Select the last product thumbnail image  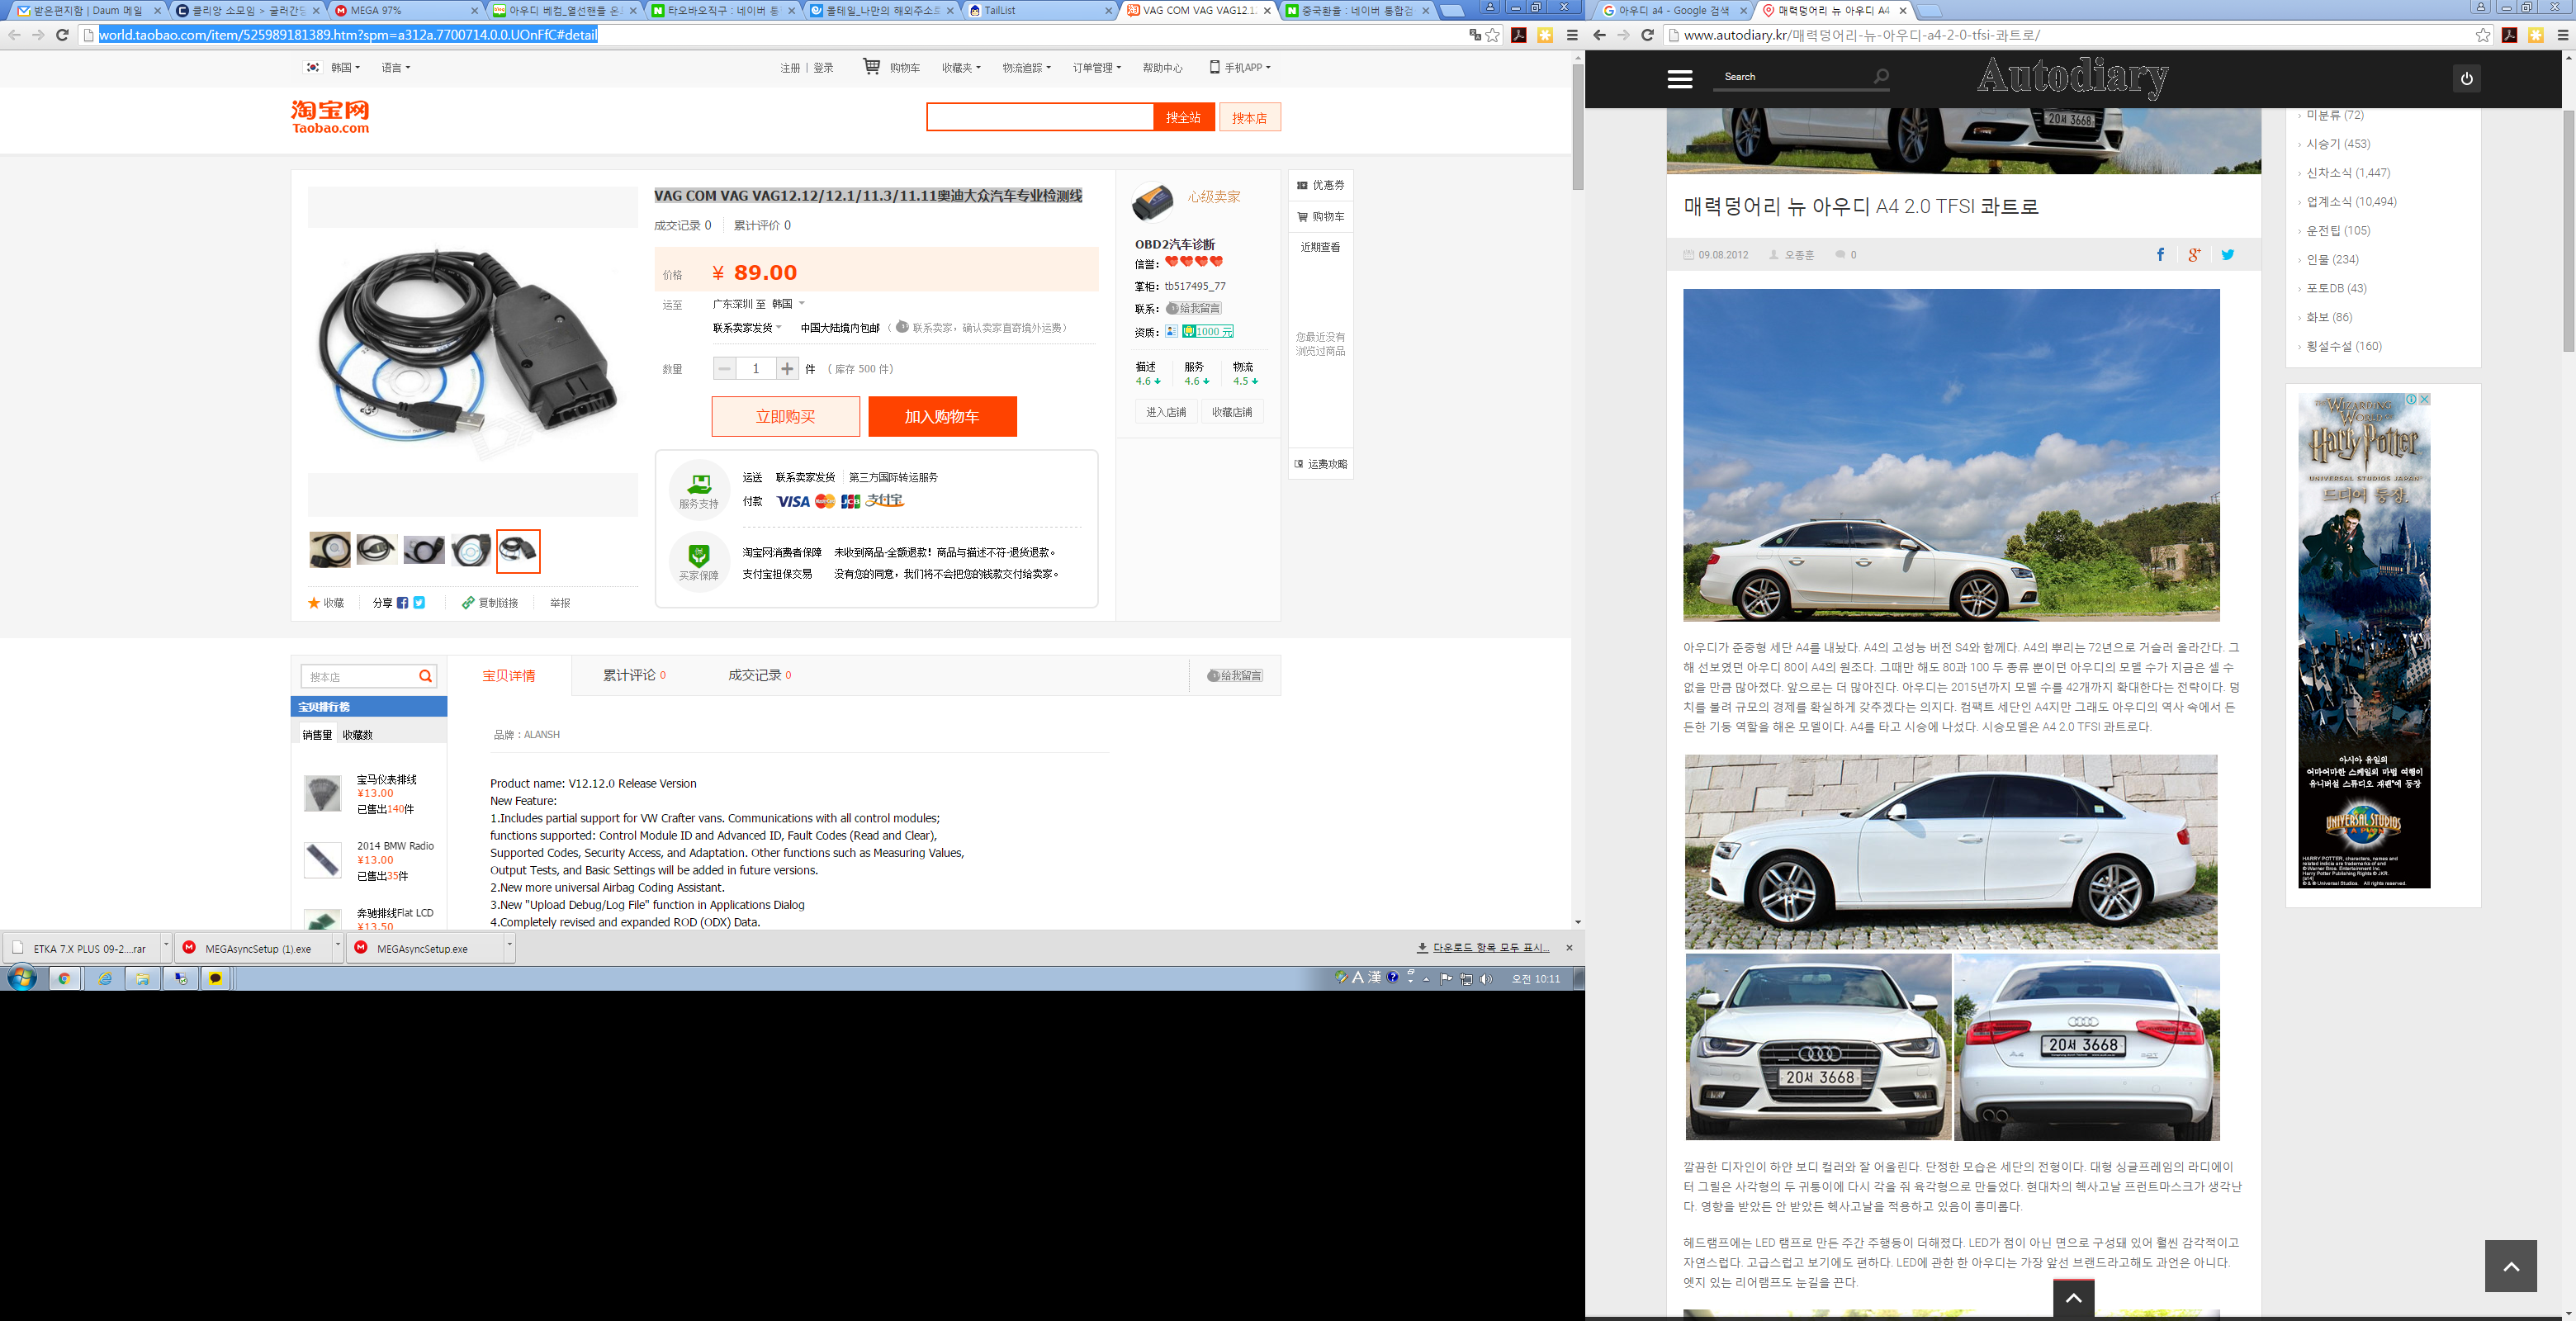pyautogui.click(x=518, y=551)
